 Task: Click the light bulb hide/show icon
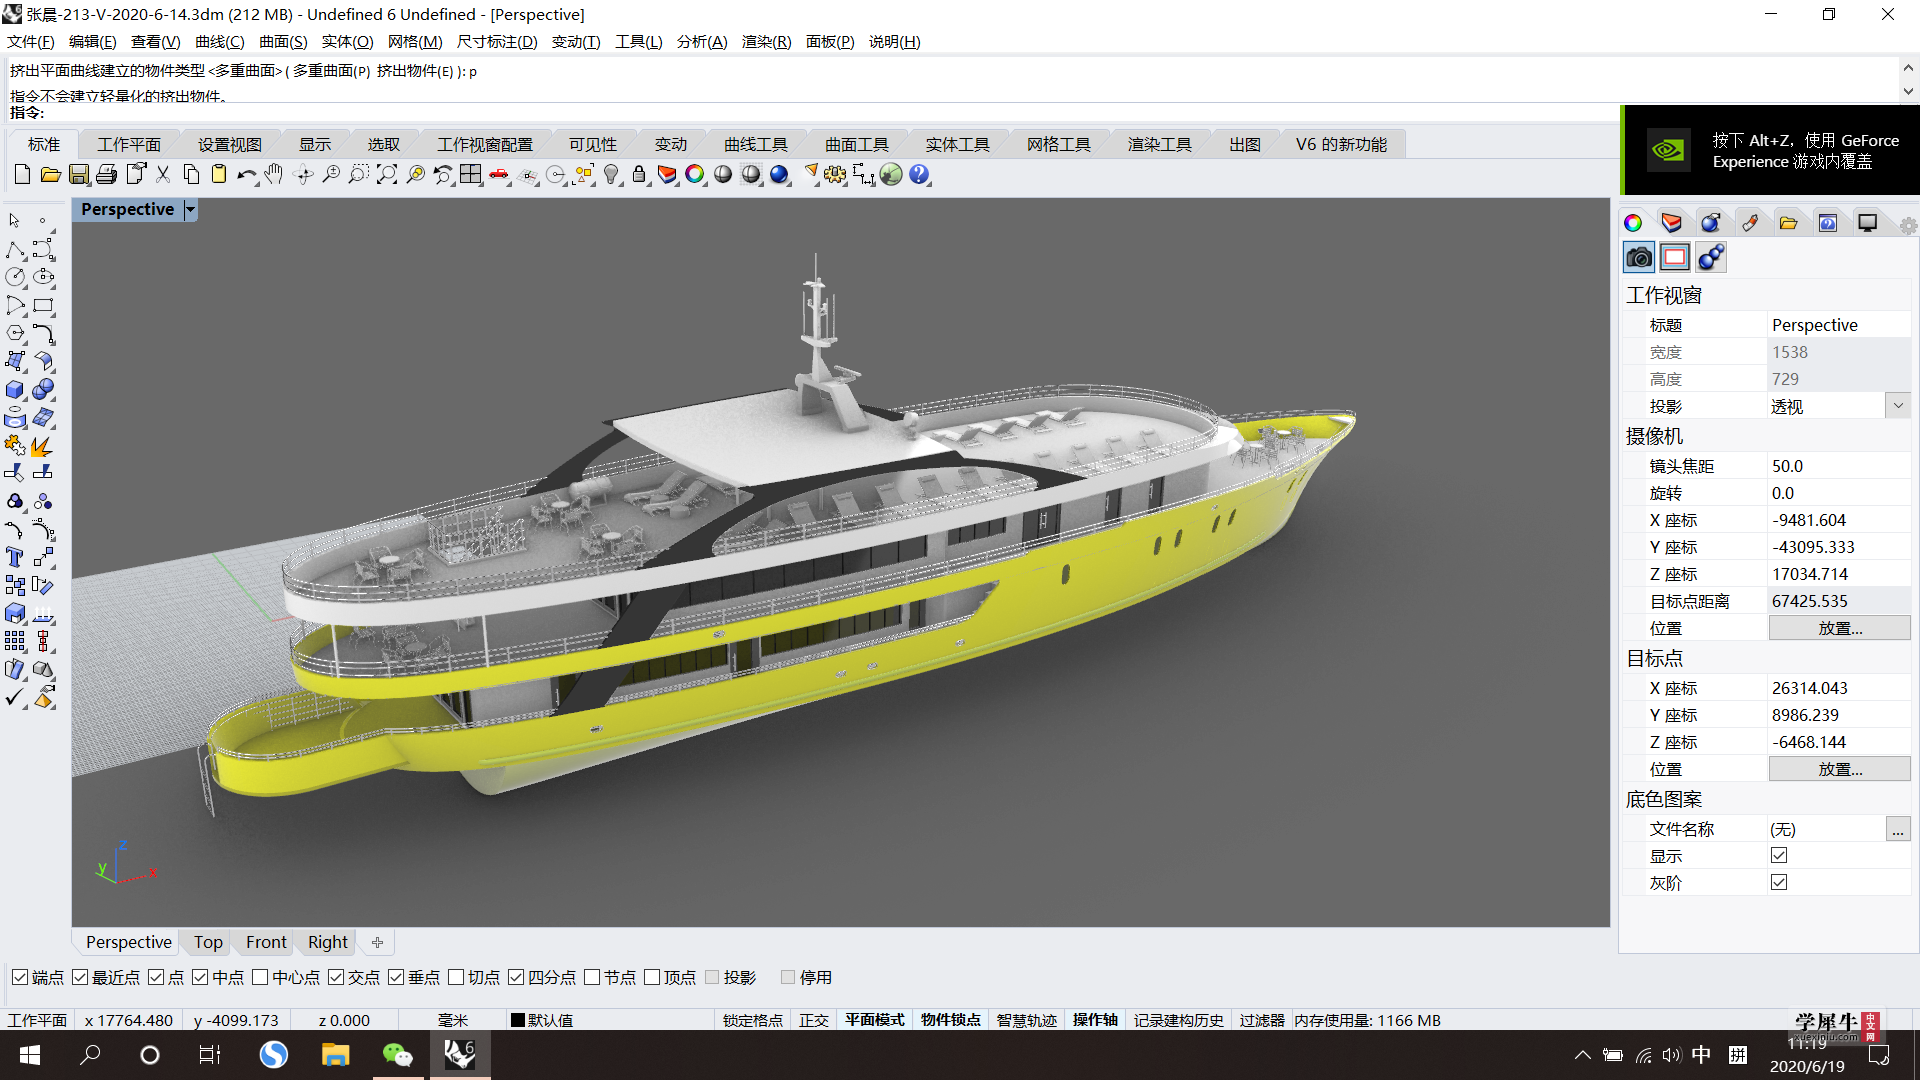pos(611,175)
